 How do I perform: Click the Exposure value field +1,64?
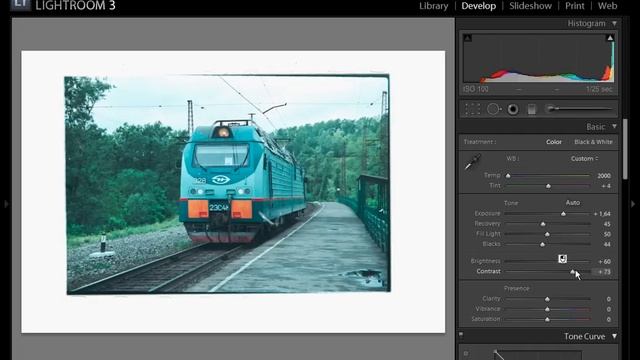click(x=602, y=214)
